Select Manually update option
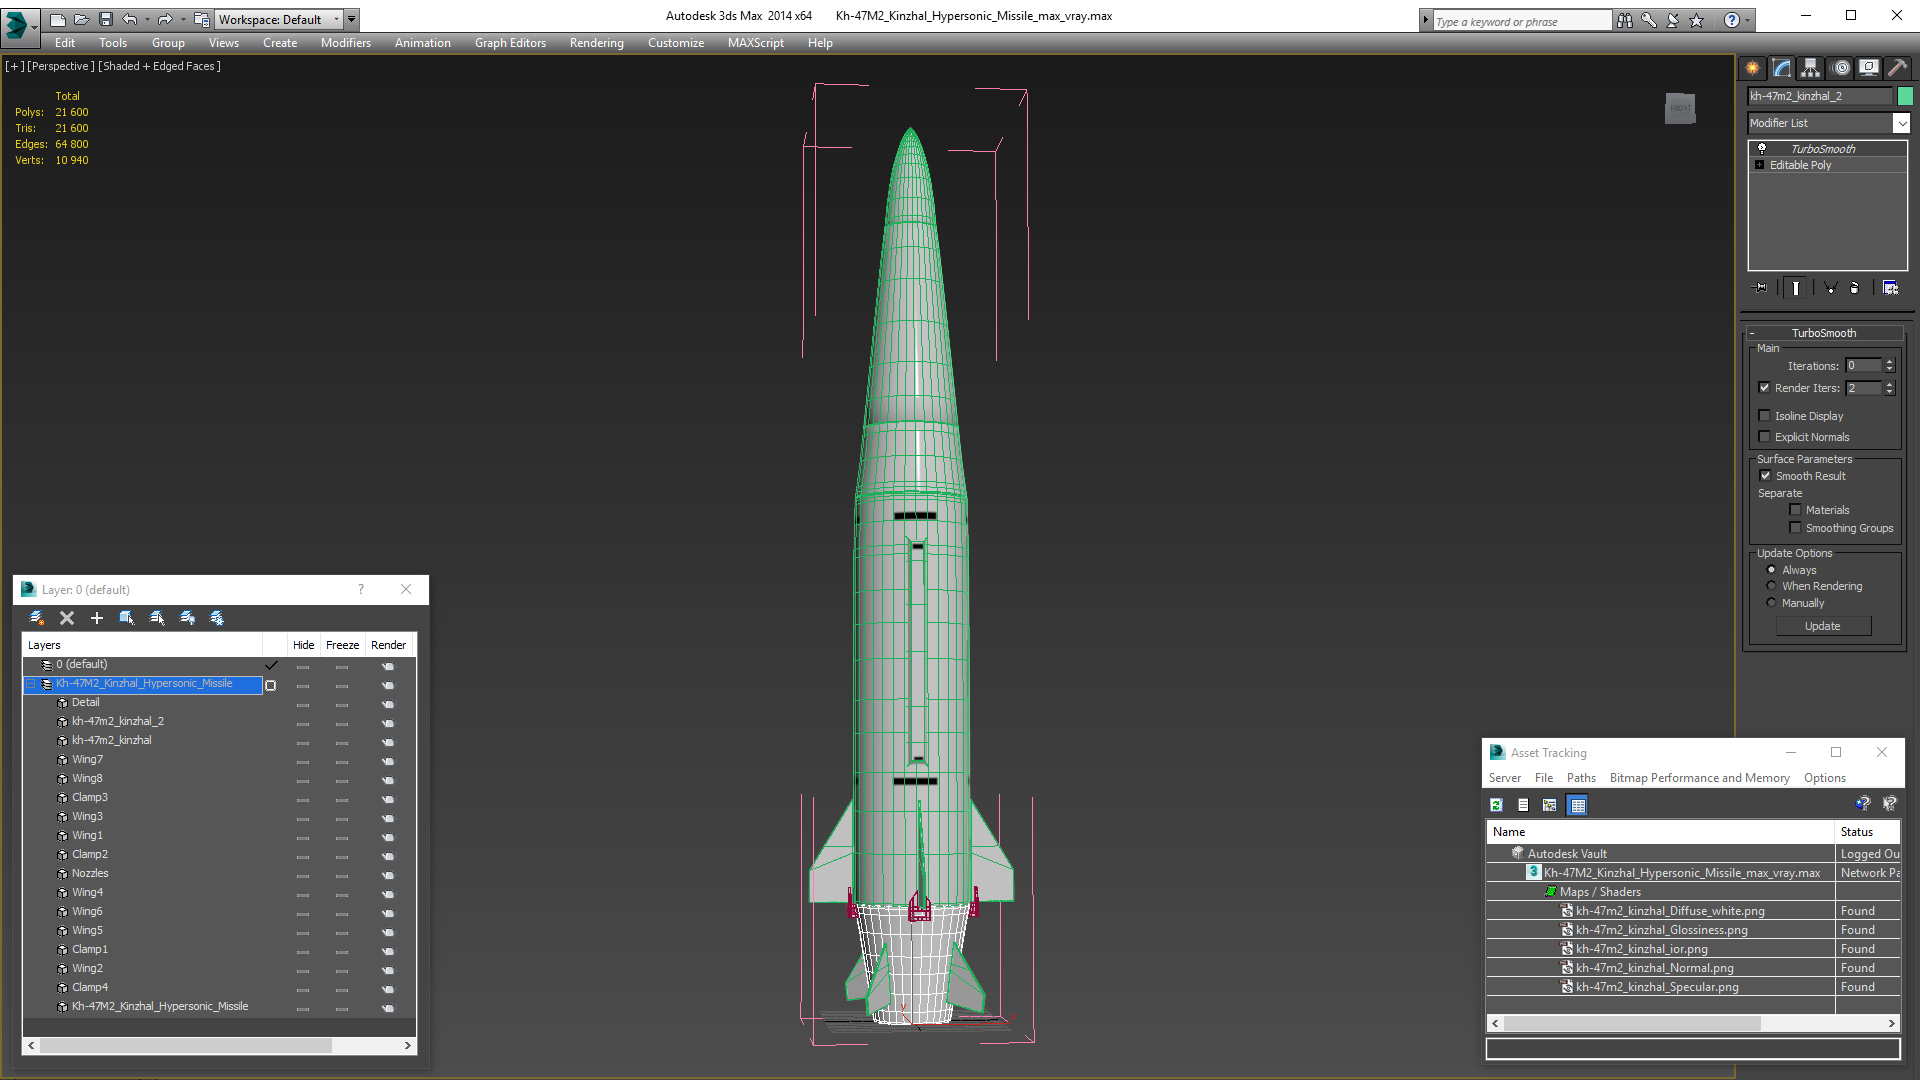This screenshot has width=1920, height=1080. point(1771,603)
